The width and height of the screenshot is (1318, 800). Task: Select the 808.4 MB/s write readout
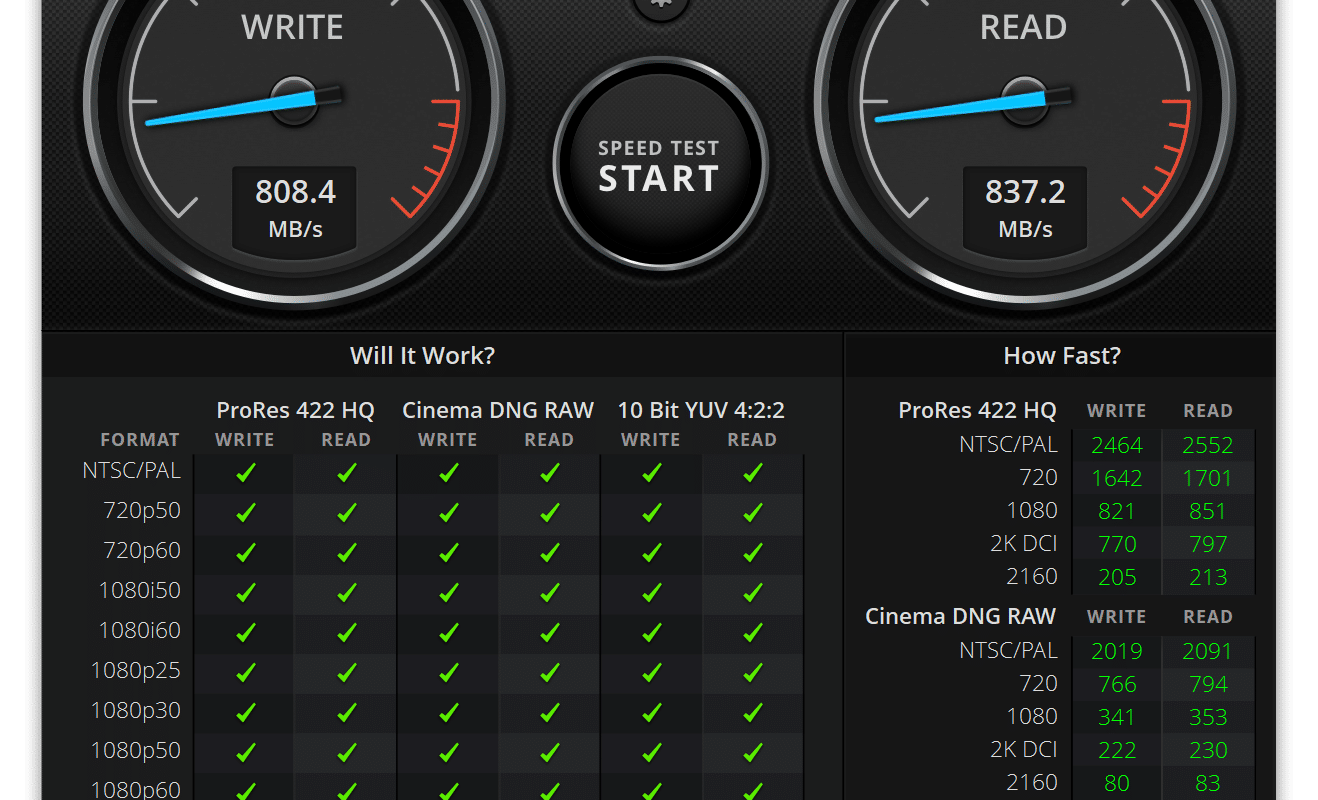coord(295,208)
